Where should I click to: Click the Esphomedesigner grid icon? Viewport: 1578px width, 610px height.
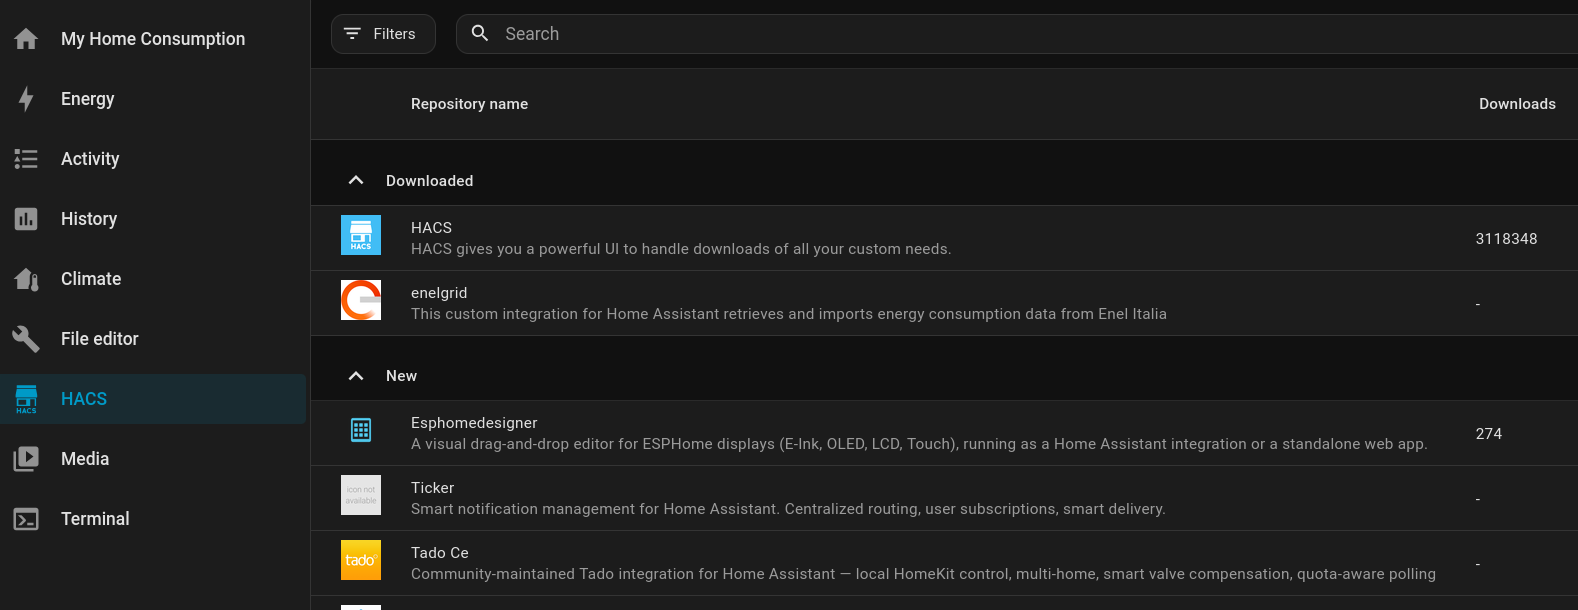click(x=361, y=430)
